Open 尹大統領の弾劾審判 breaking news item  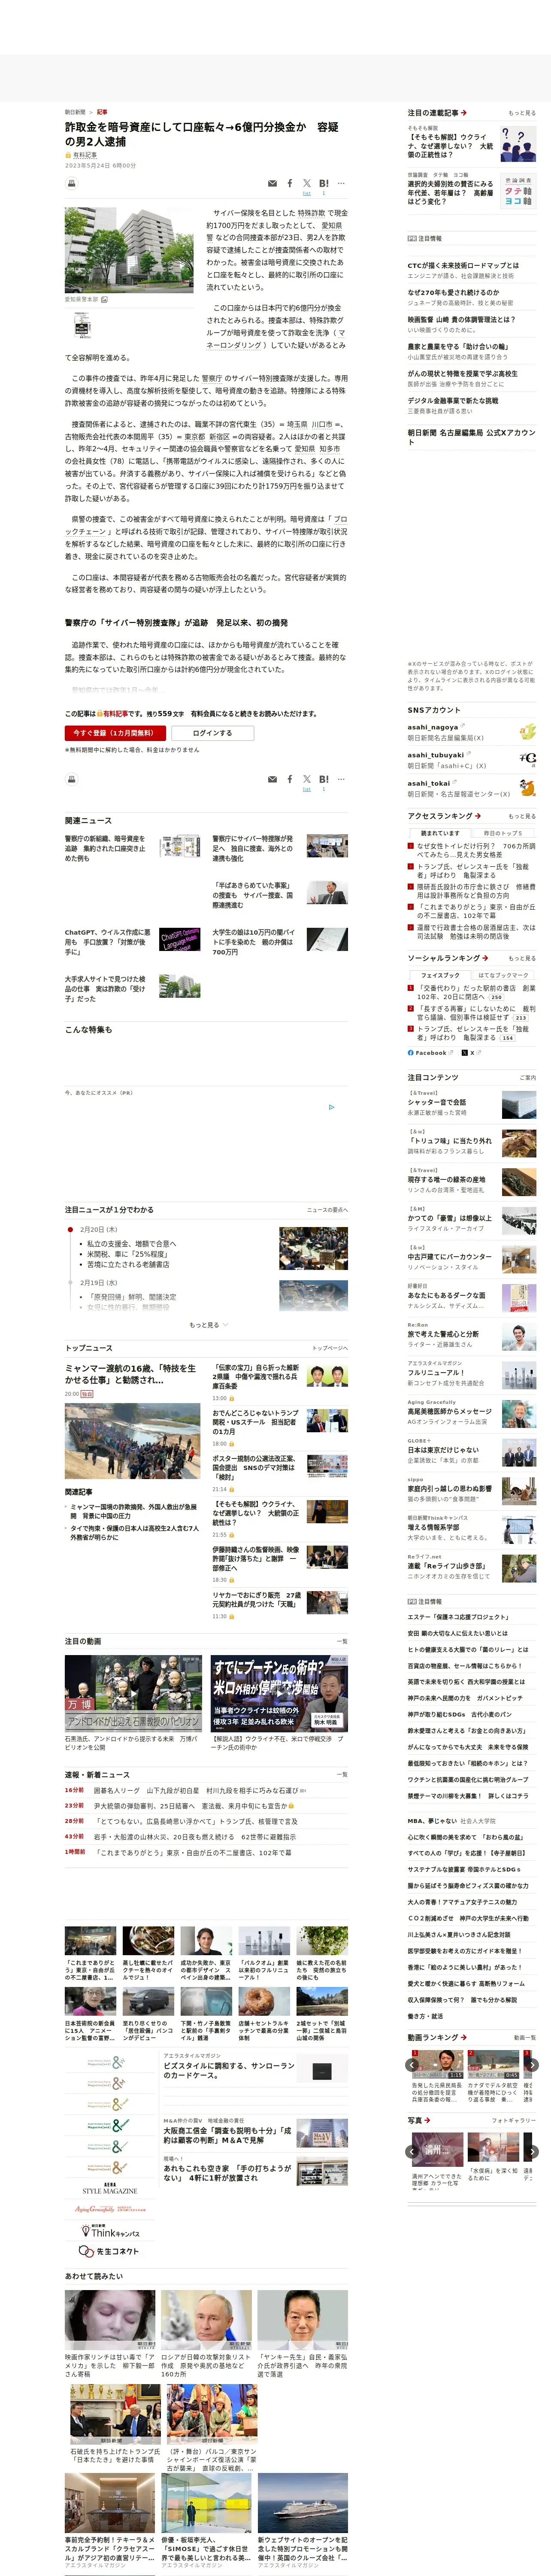click(193, 1806)
